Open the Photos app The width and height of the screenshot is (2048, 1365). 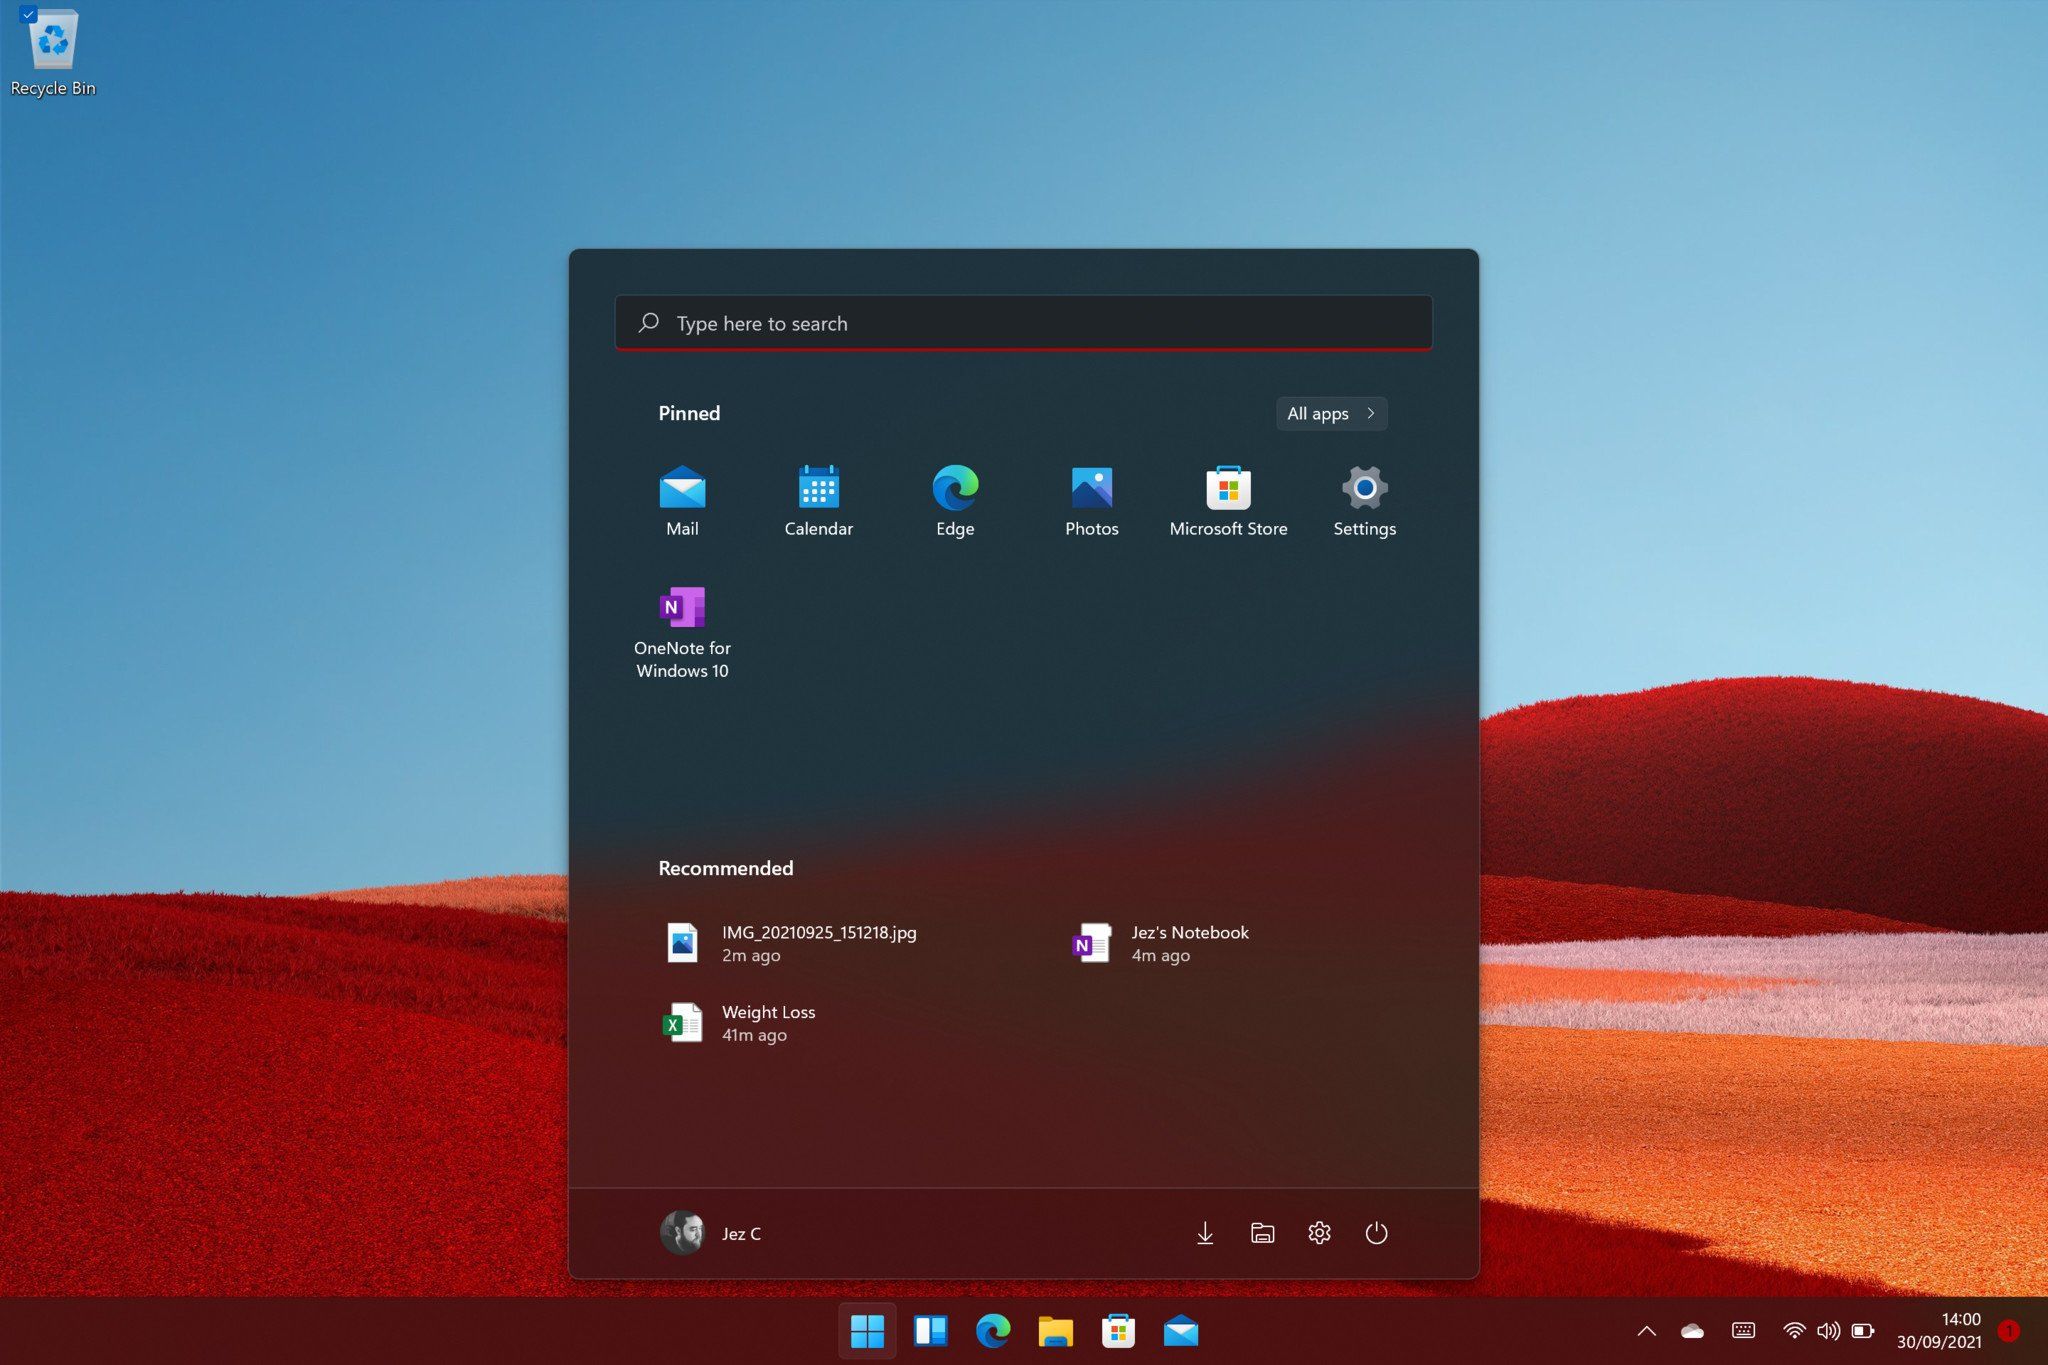[x=1091, y=500]
